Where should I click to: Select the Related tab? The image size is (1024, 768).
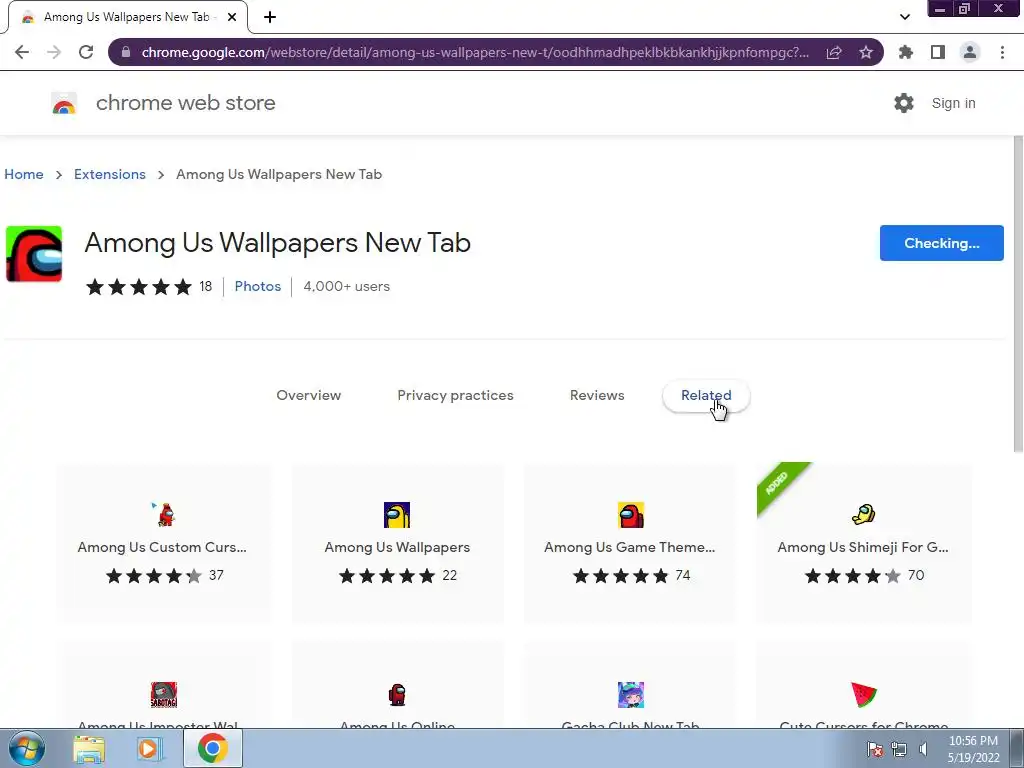pyautogui.click(x=706, y=395)
